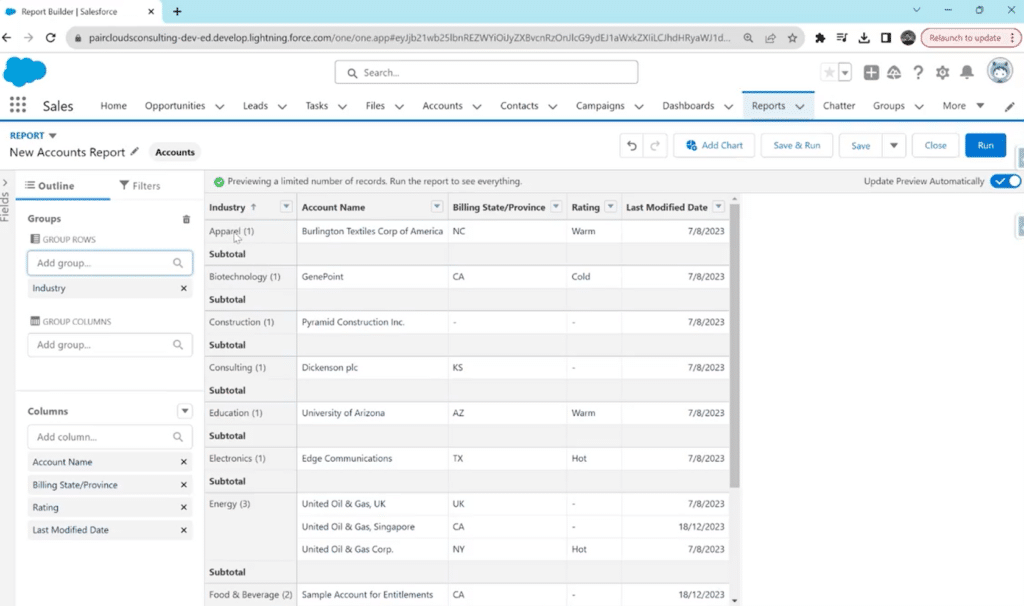Open Trailhead guidance cloud icon
Screen dimensions: 1024x606
coord(894,72)
